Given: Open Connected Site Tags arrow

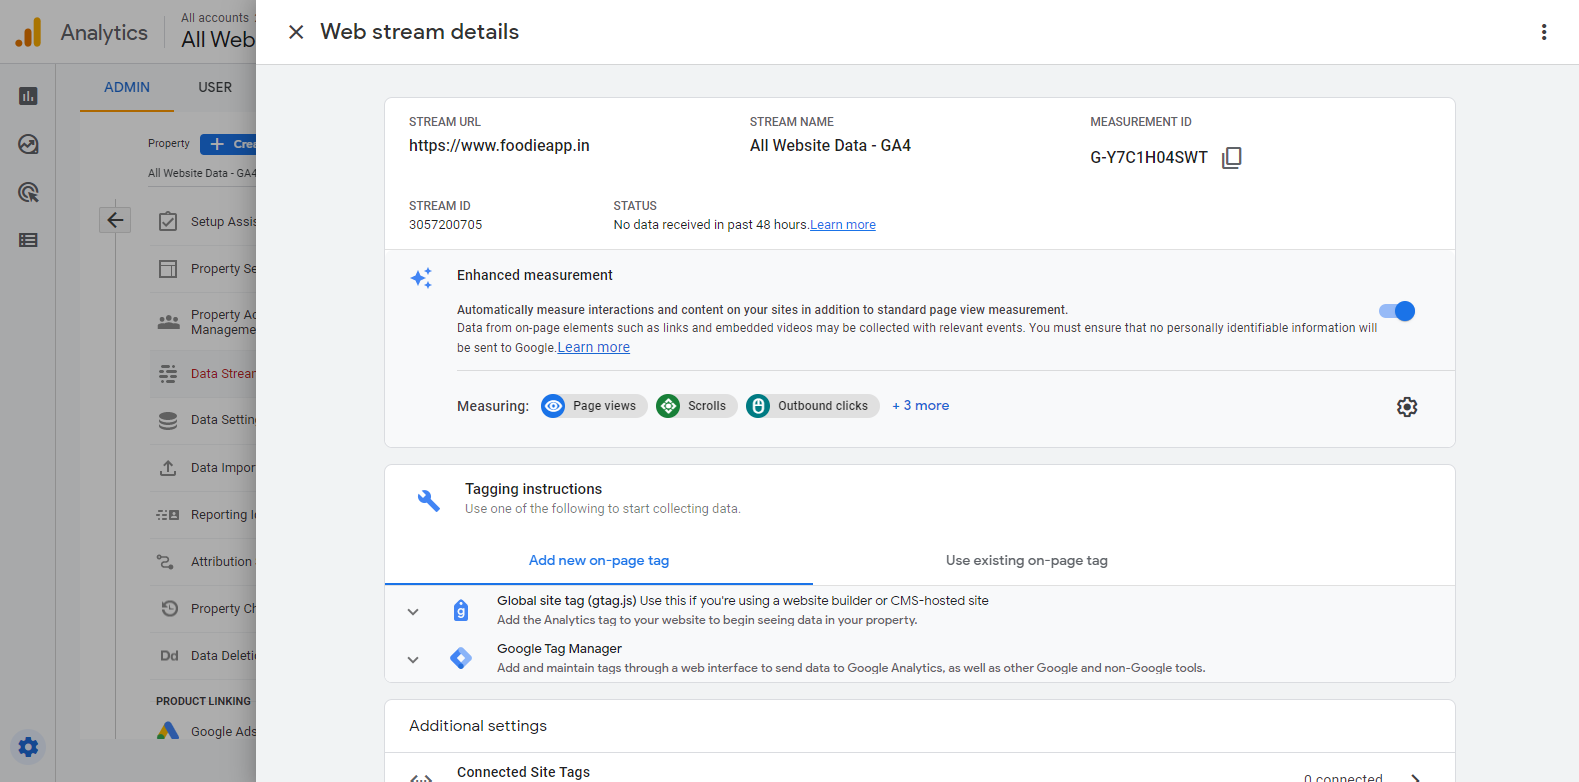Looking at the screenshot, I should tap(1416, 778).
